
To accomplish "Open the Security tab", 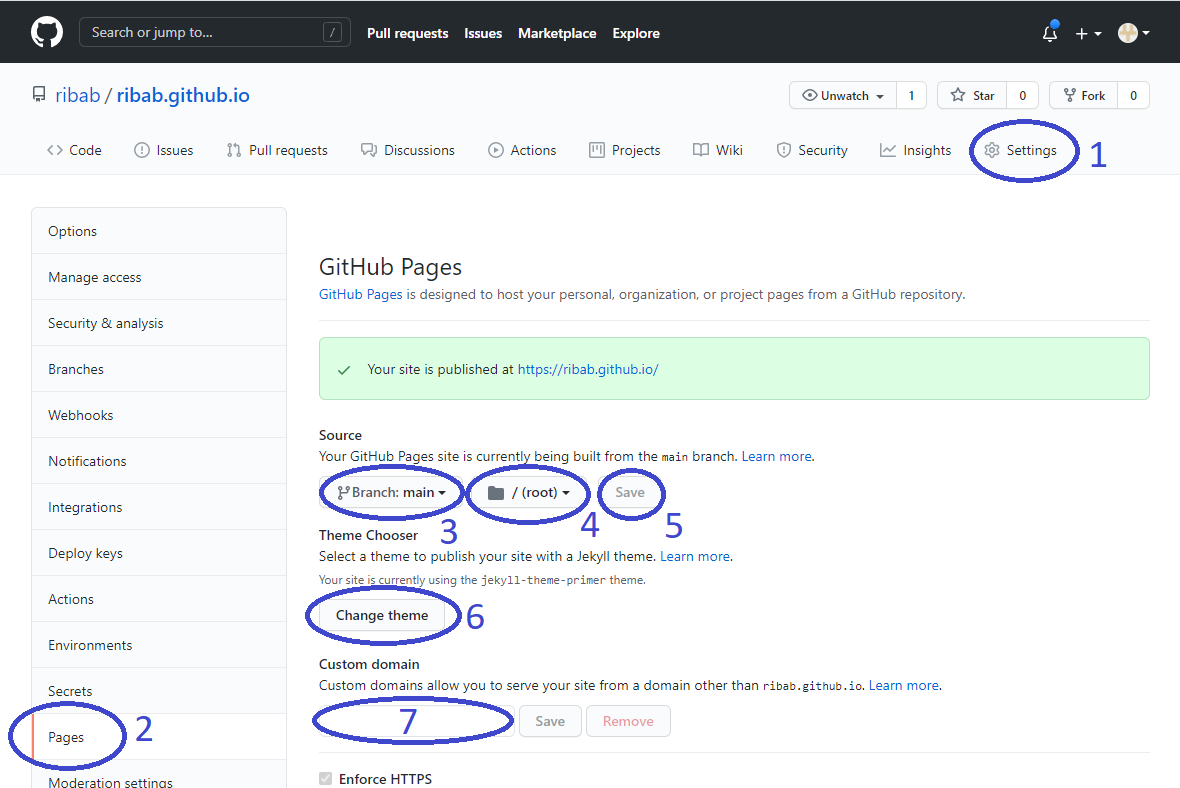I will [x=812, y=151].
